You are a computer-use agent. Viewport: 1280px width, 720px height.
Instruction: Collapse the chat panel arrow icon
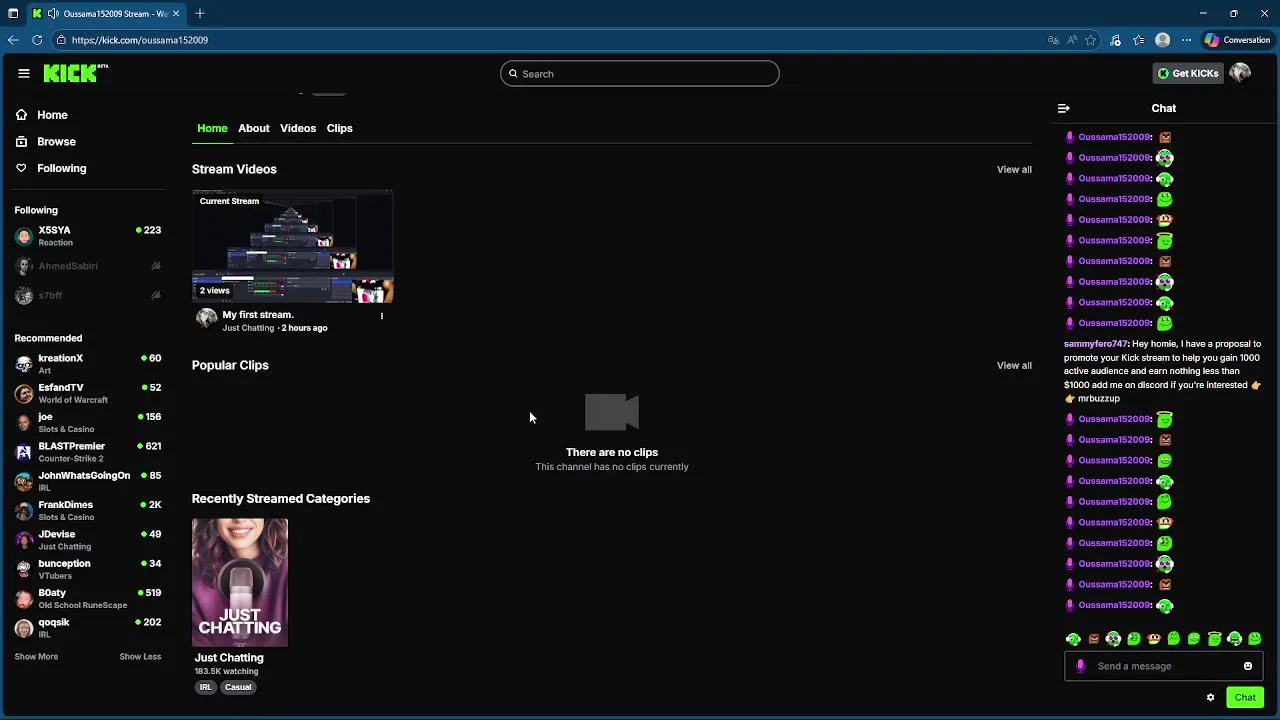pyautogui.click(x=1064, y=108)
